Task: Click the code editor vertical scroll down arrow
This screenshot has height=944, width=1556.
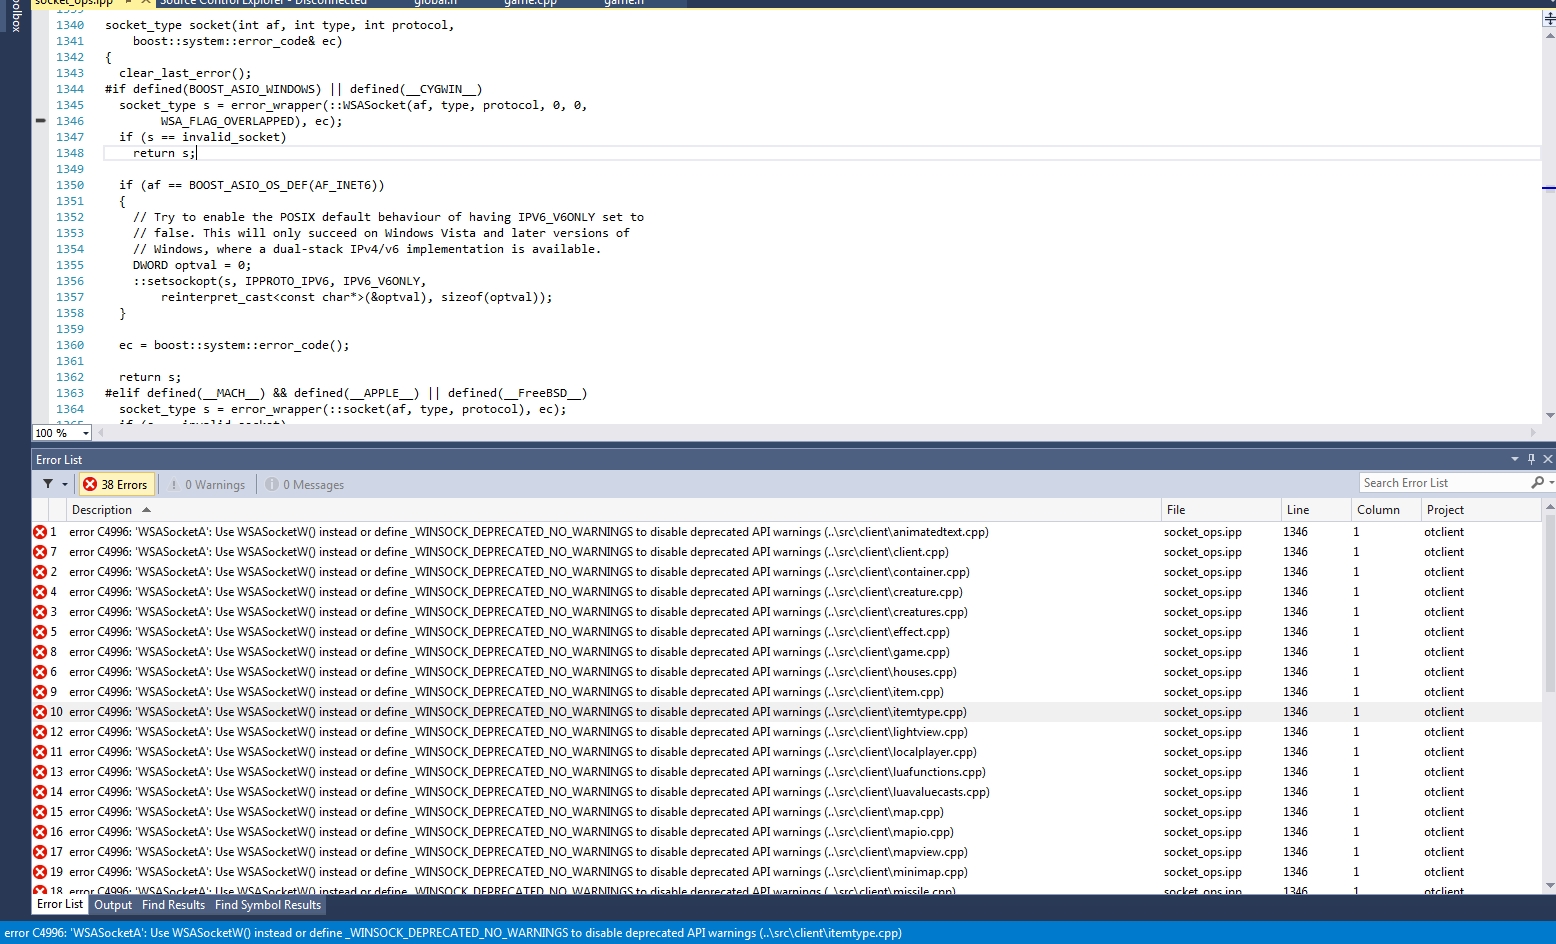Action: 1549,416
